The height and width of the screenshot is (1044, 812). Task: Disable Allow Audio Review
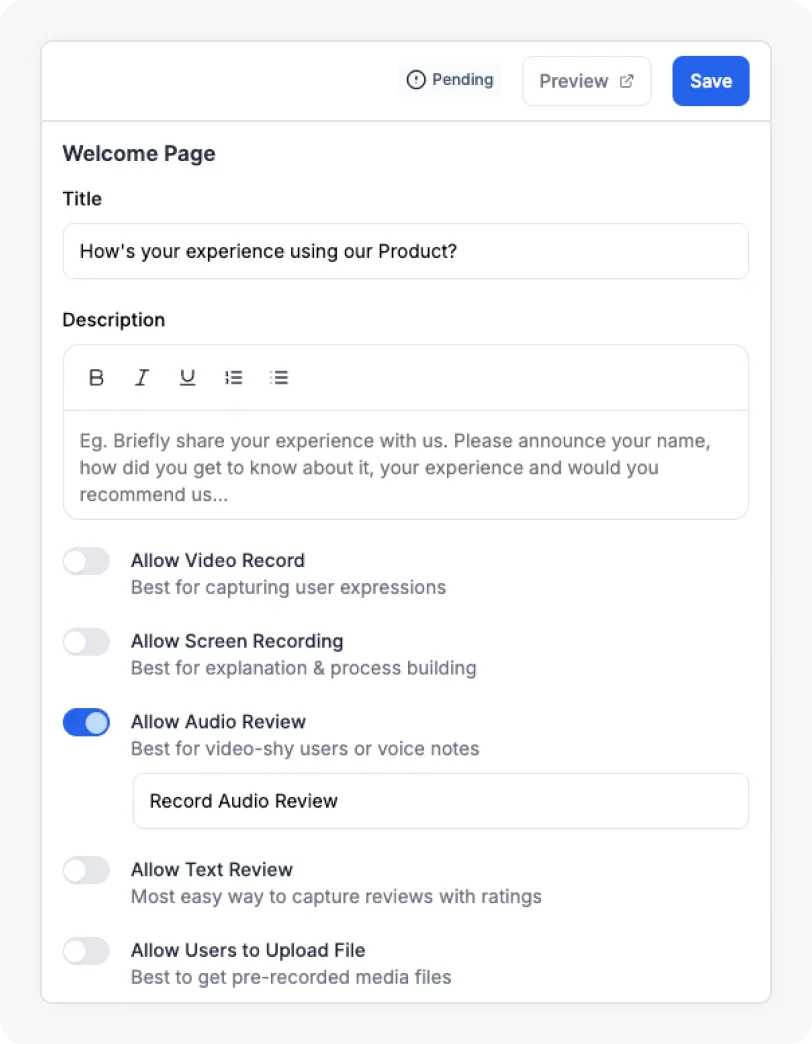click(86, 722)
